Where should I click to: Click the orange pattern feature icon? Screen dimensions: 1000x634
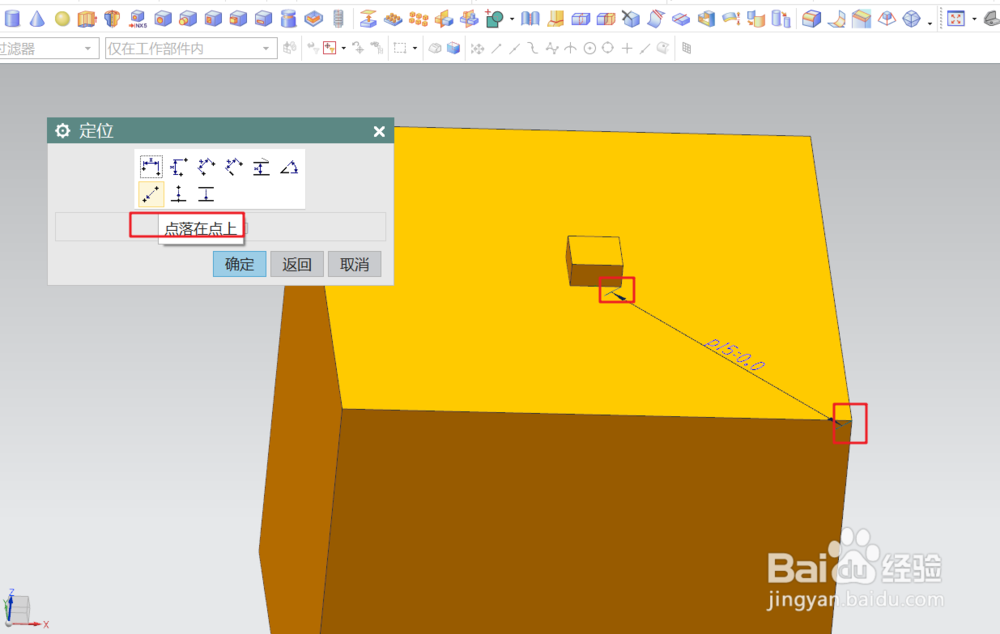(x=418, y=18)
